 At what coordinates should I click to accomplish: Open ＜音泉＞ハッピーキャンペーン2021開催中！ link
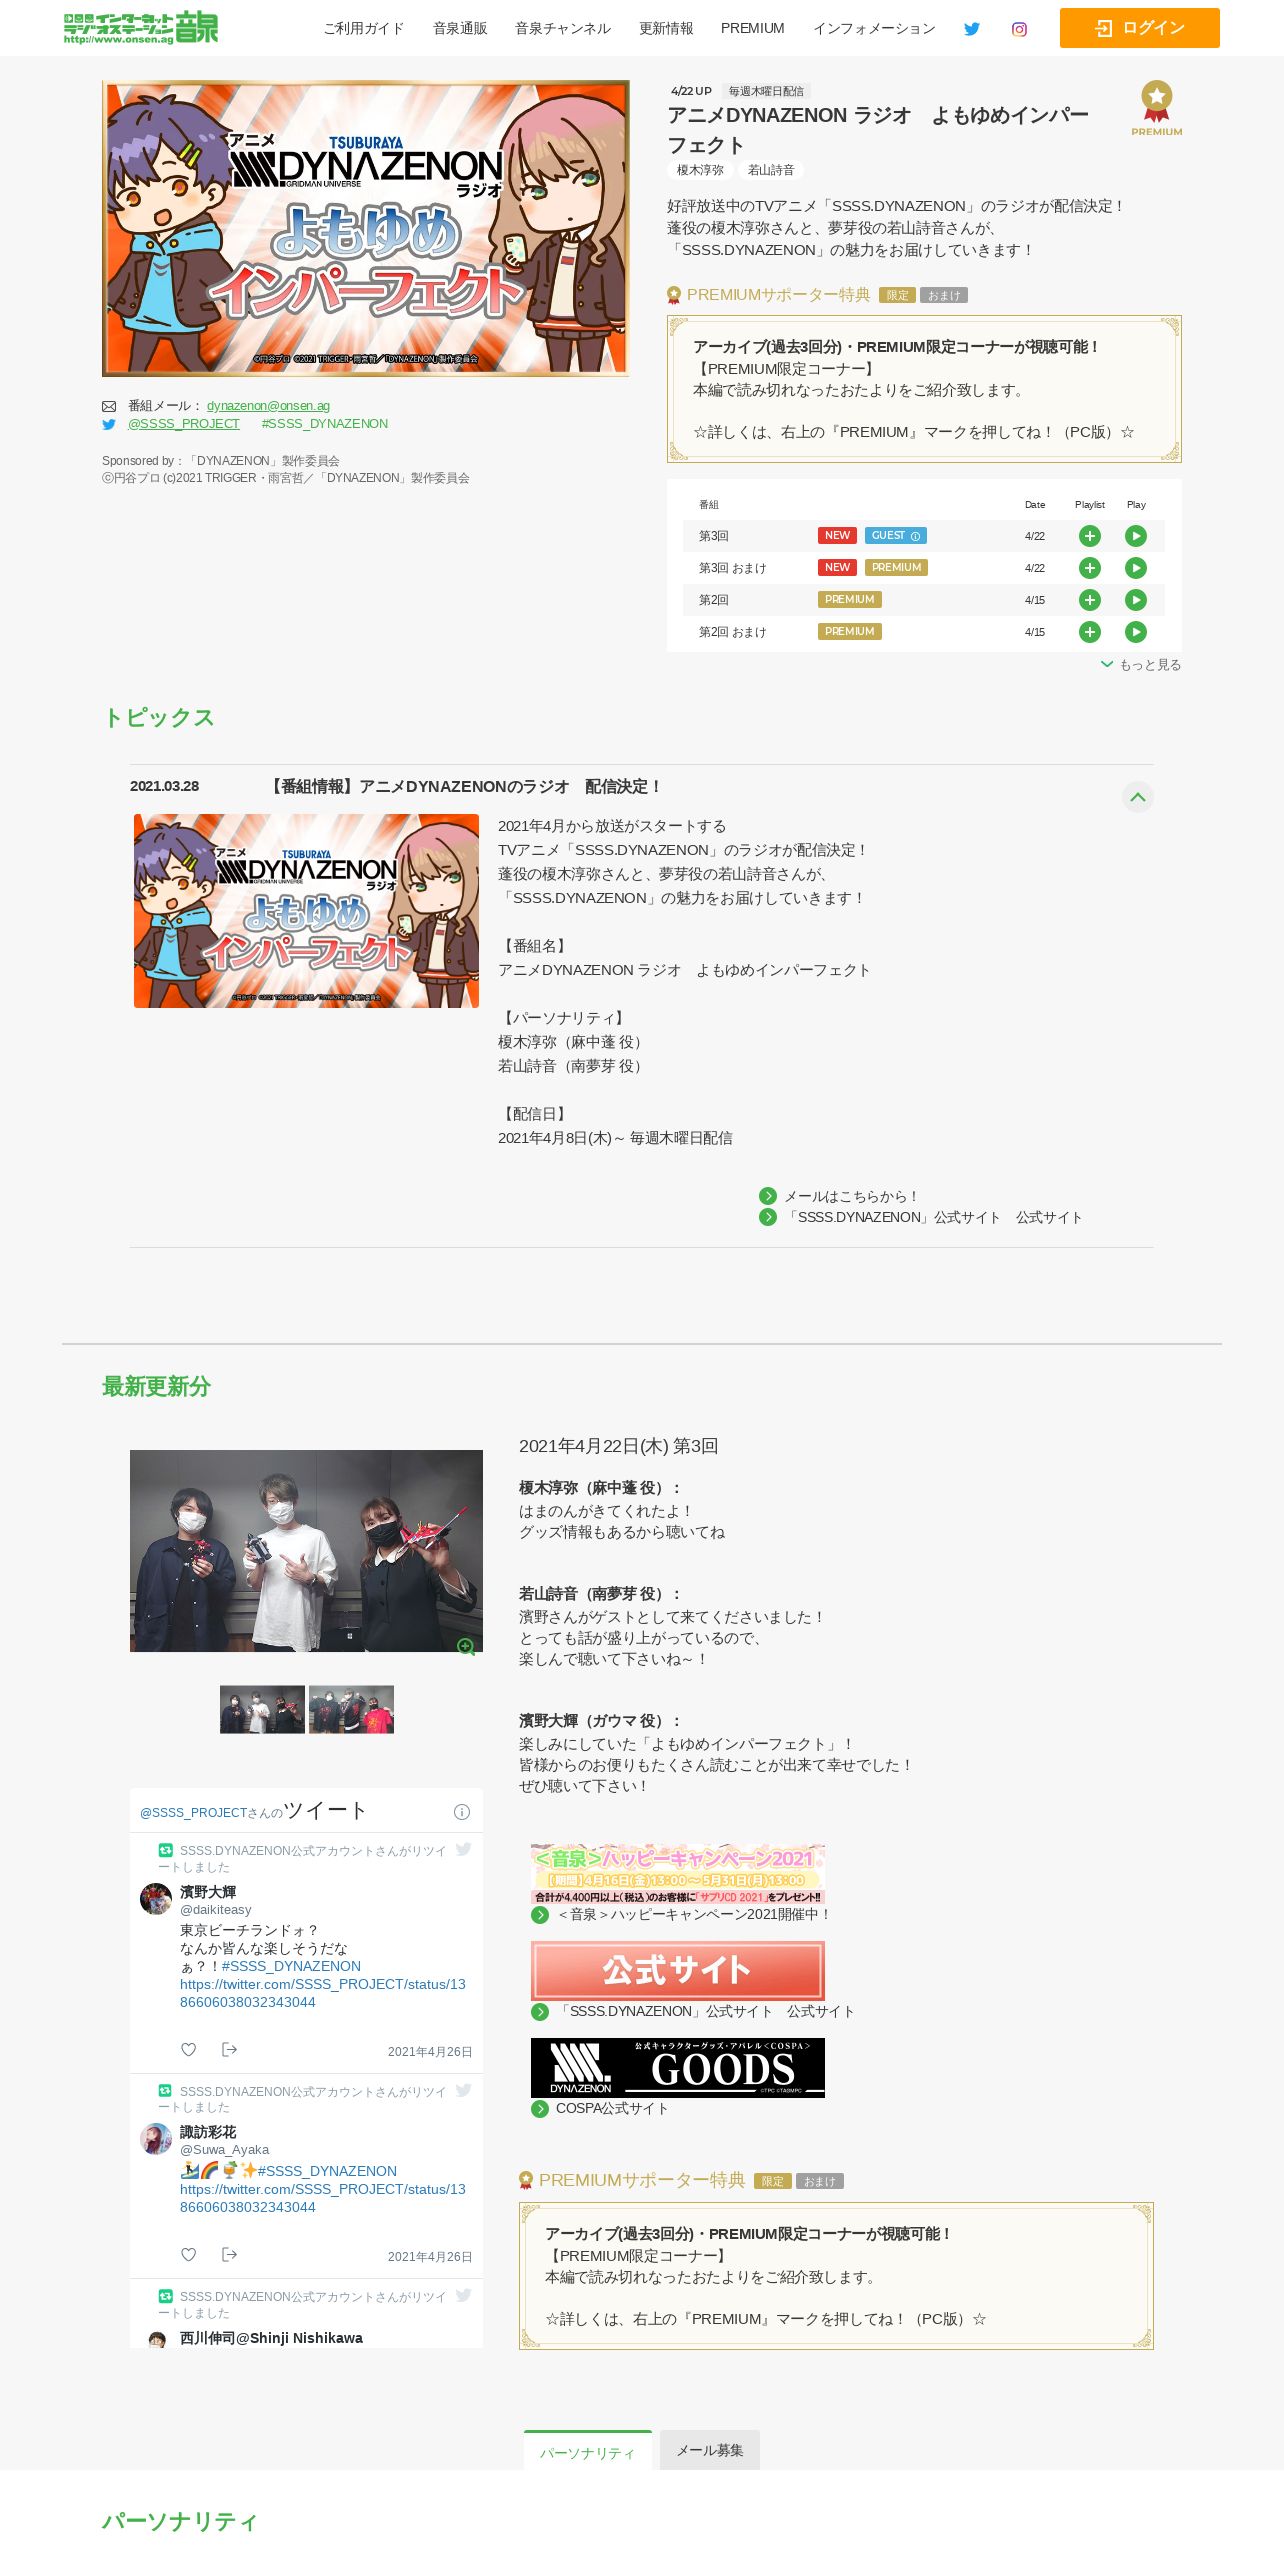(694, 1914)
